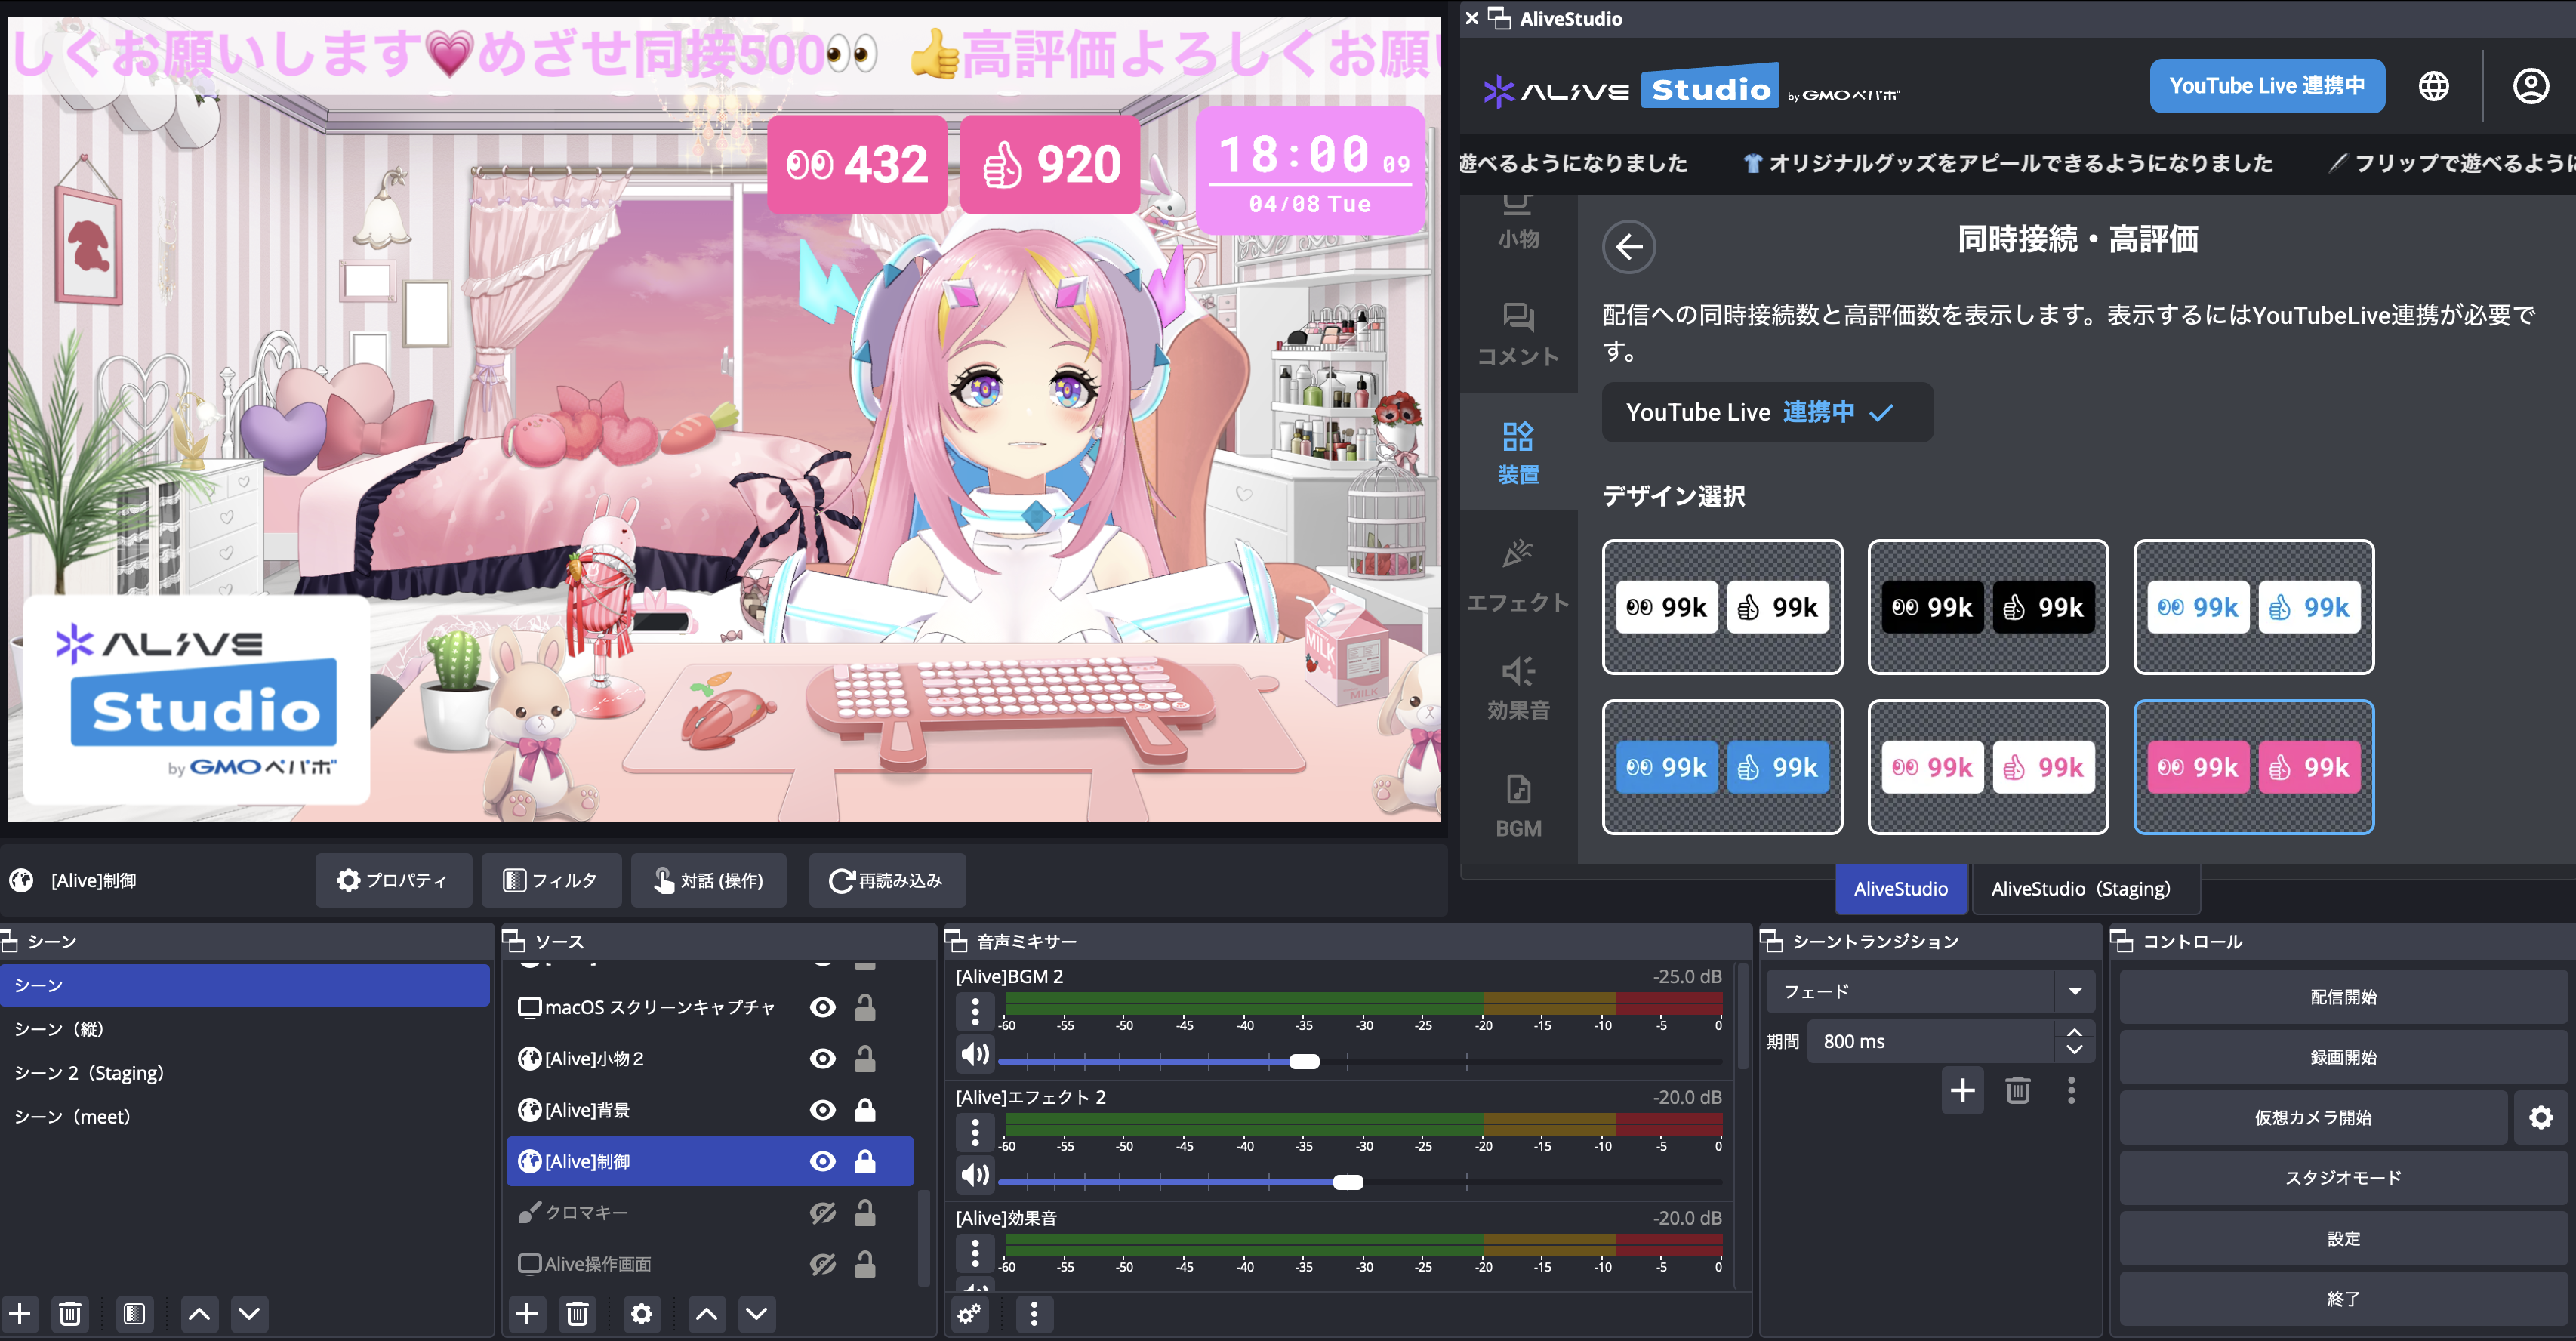
Task: Open audio mixer menu dots at bottom
Action: click(1034, 1313)
